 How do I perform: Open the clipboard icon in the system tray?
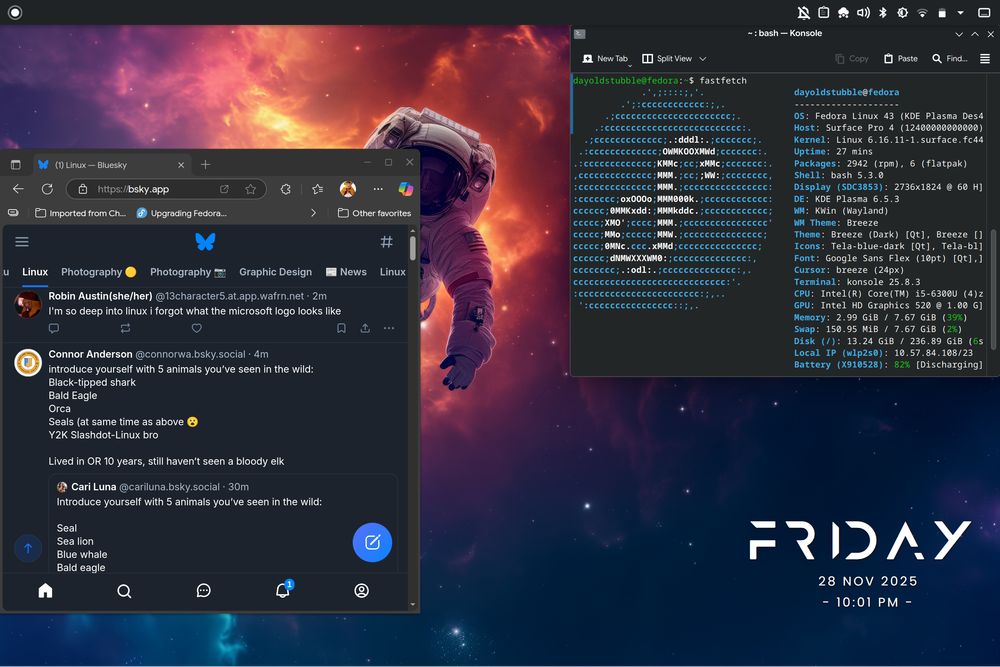(x=824, y=12)
